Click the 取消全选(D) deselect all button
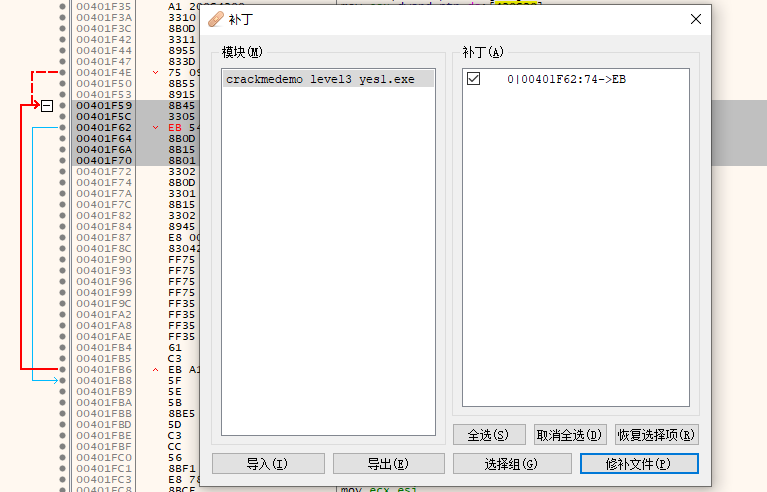This screenshot has height=492, width=767. pyautogui.click(x=570, y=435)
